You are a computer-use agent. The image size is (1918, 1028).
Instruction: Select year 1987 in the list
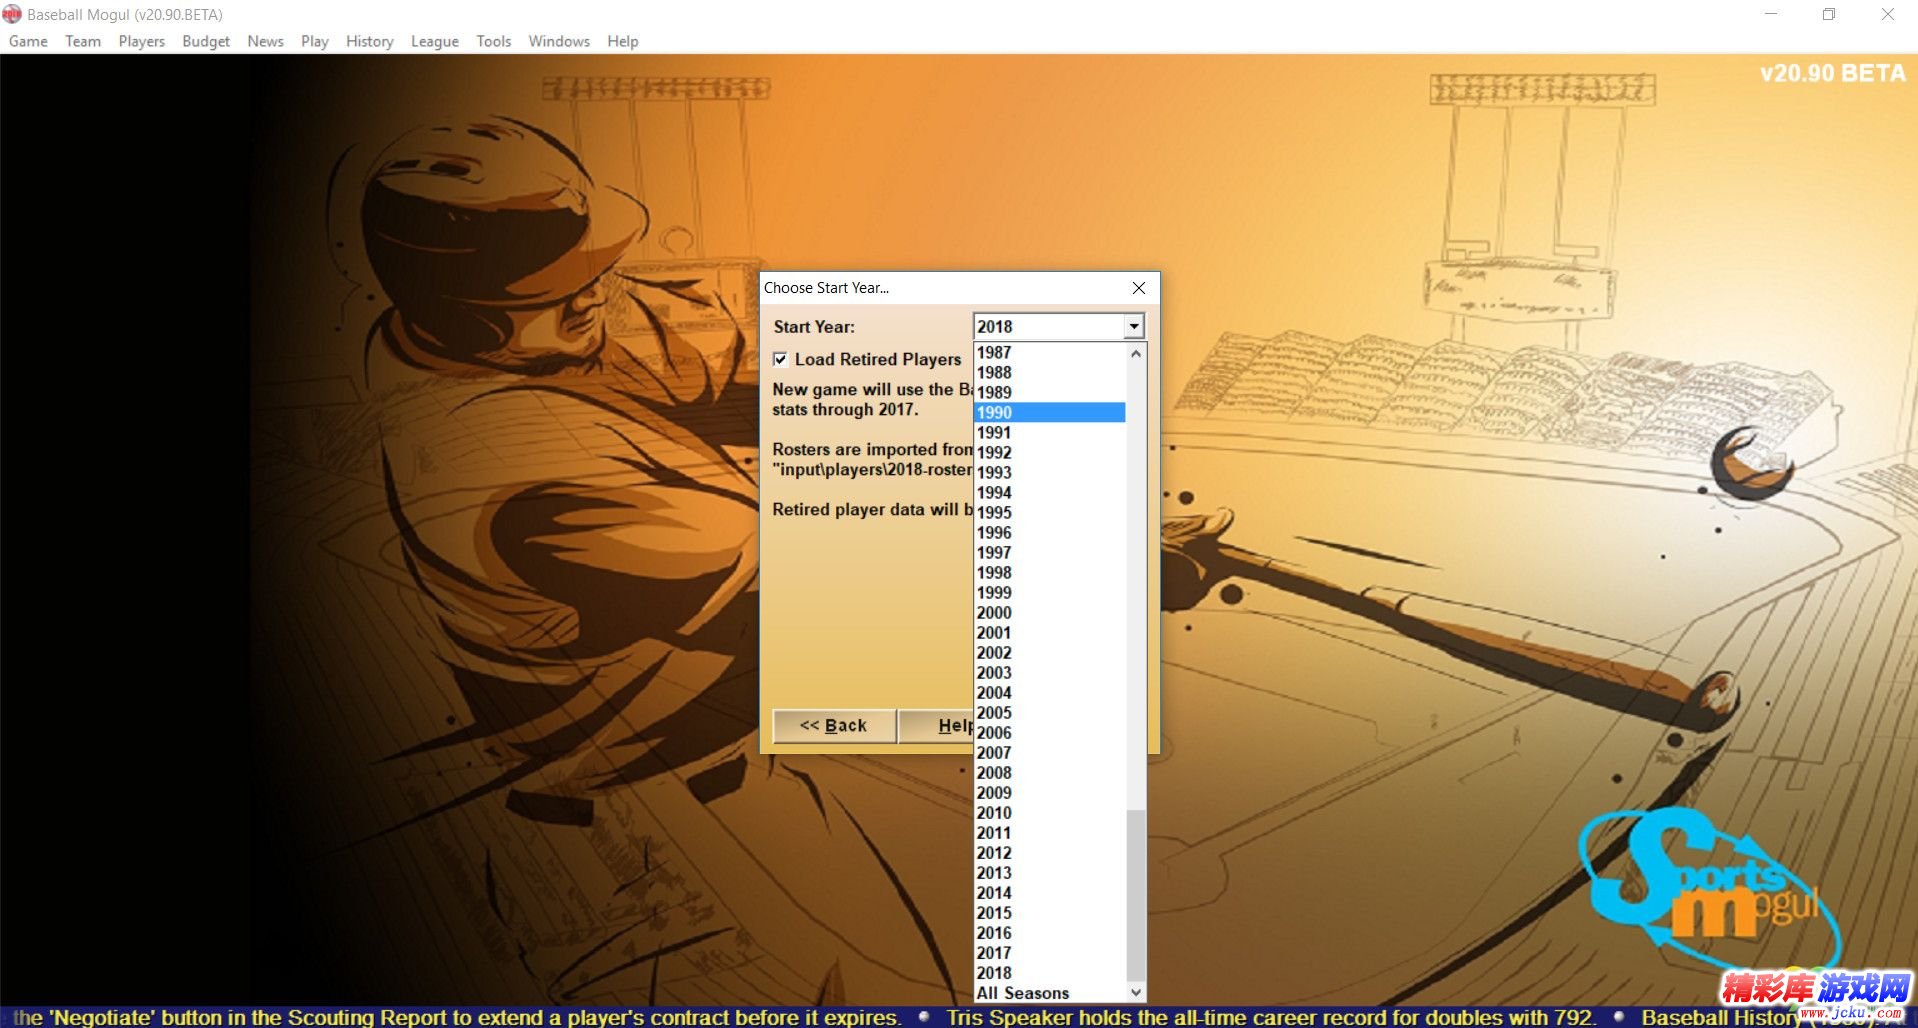click(995, 352)
